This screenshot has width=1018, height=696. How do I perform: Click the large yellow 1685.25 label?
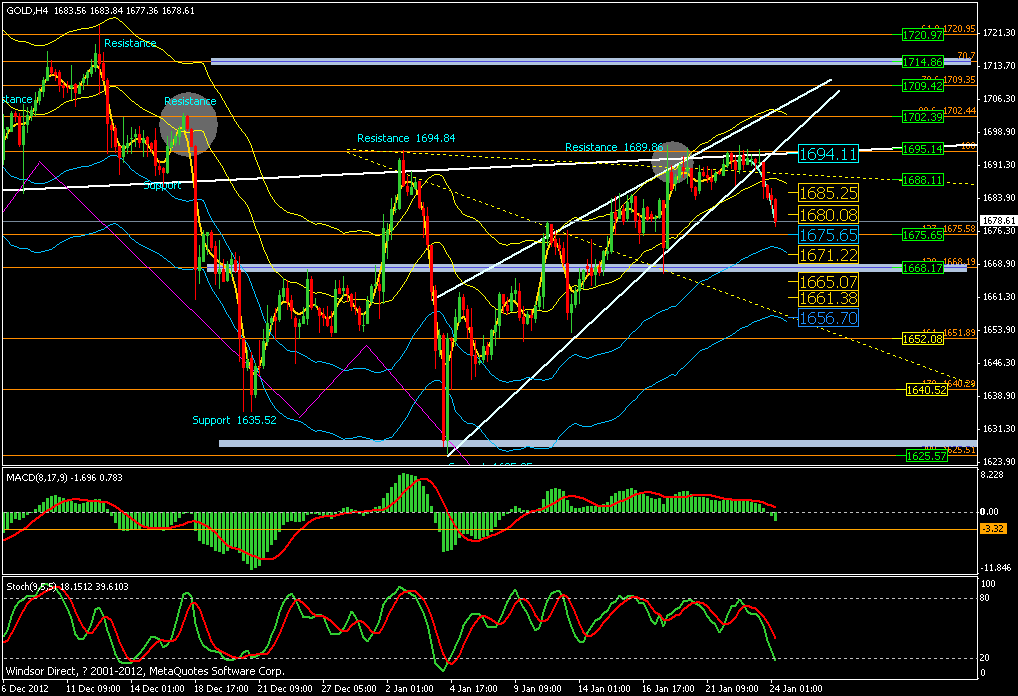pyautogui.click(x=828, y=193)
